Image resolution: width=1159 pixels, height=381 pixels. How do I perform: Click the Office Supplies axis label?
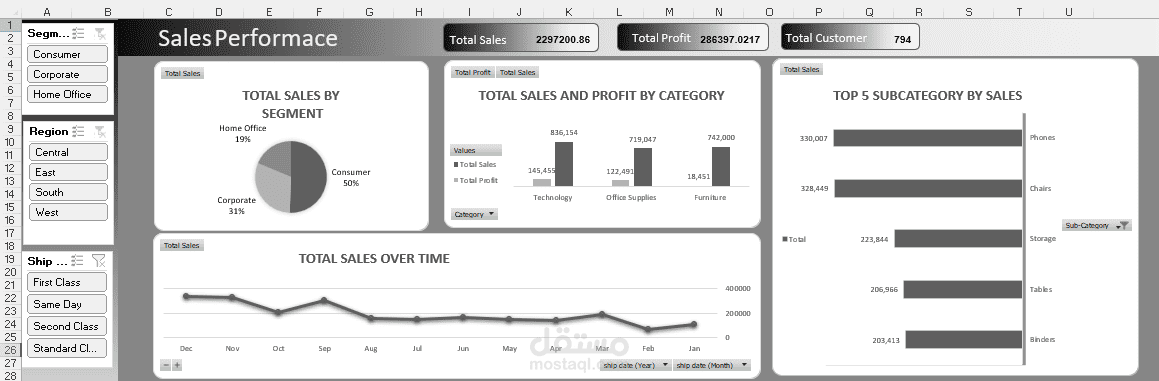point(631,198)
